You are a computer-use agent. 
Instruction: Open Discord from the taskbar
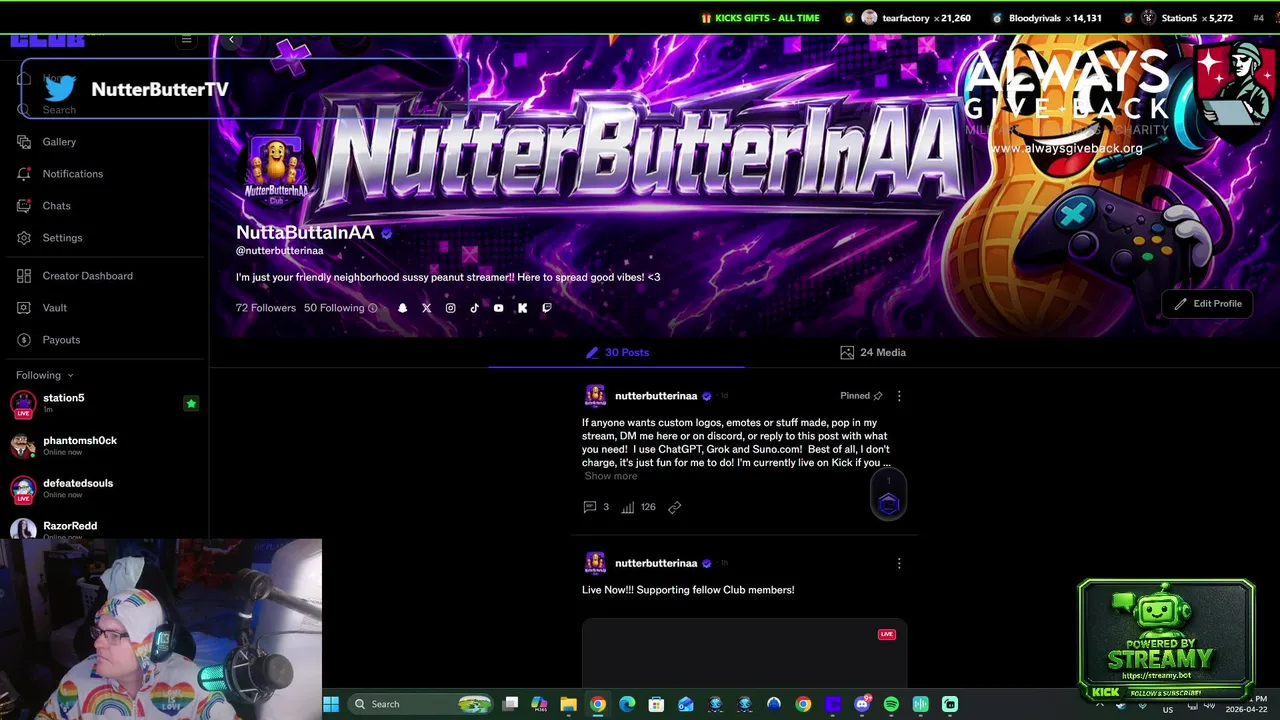[862, 704]
